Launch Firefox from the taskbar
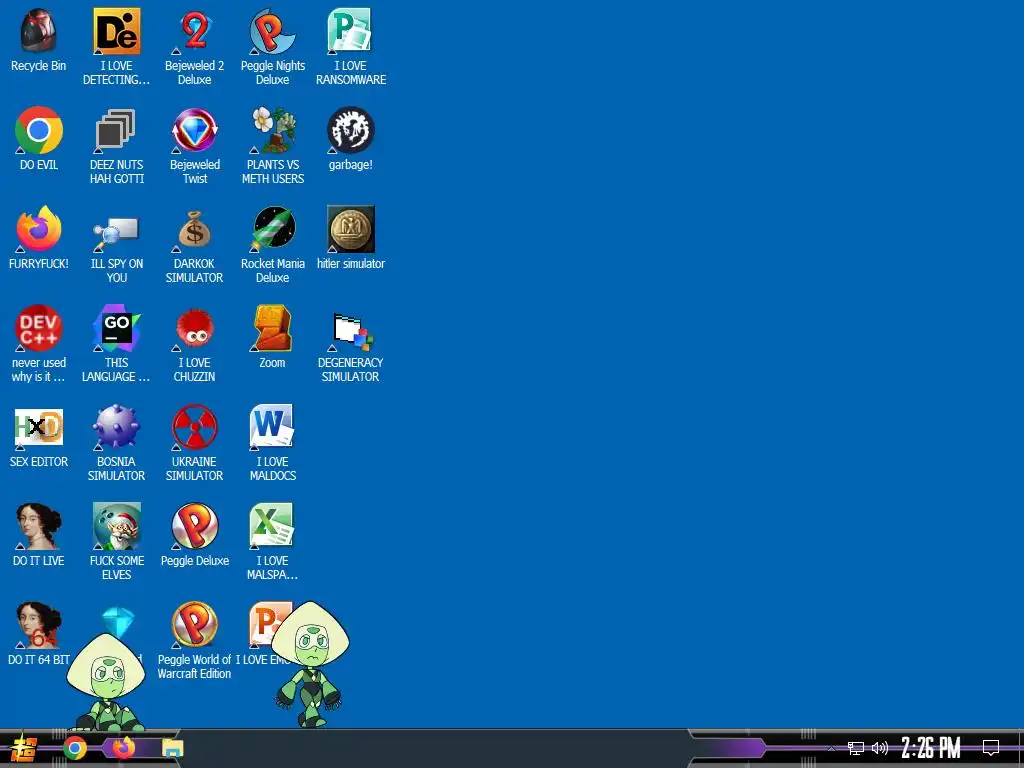This screenshot has width=1024, height=768. click(x=124, y=748)
